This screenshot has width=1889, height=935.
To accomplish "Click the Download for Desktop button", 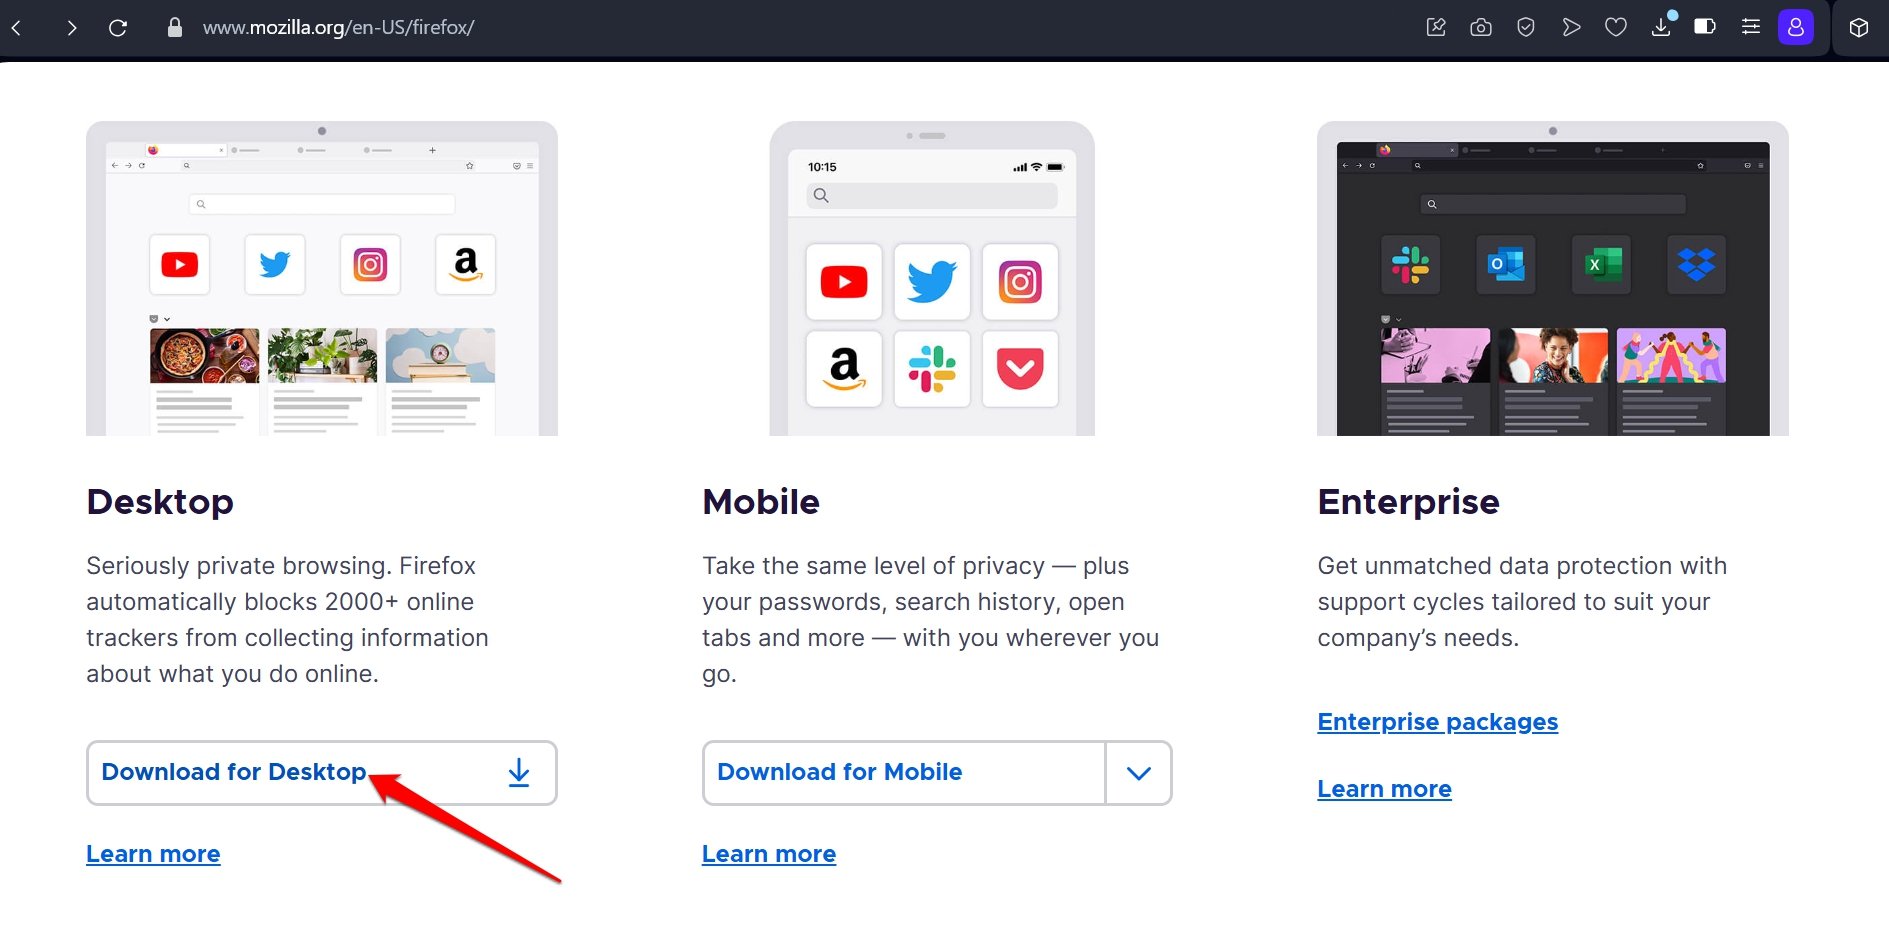I will [x=321, y=773].
